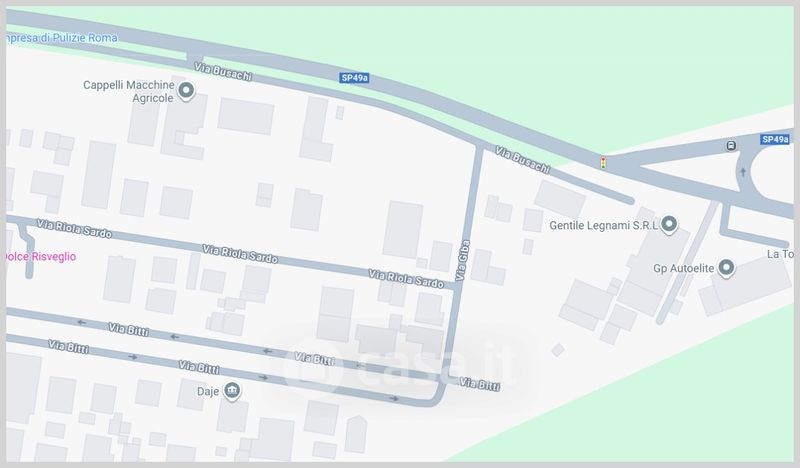Click the traffic light icon on SP49a
This screenshot has width=800, height=468.
(x=603, y=163)
